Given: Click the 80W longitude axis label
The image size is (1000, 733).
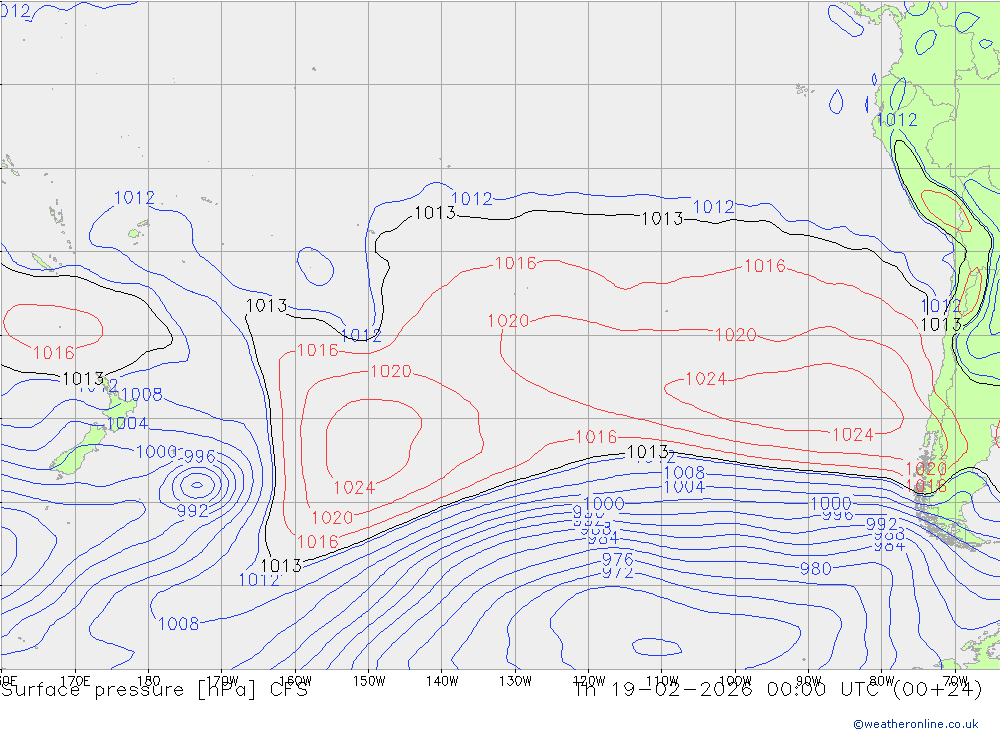Looking at the screenshot, I should coord(882,681).
